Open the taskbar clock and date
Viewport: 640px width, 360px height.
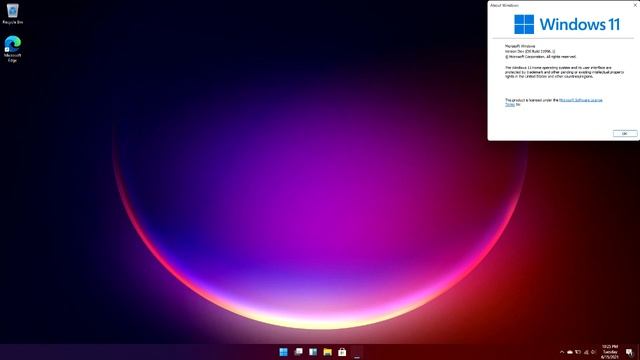[x=610, y=352]
